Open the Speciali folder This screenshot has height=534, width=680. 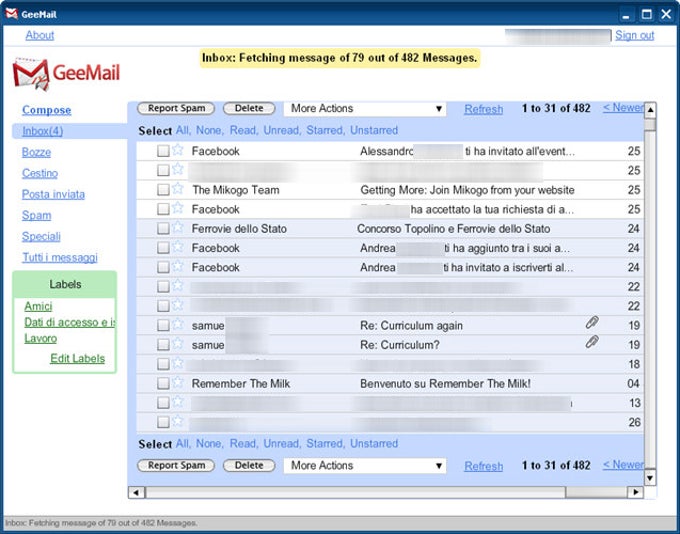click(x=41, y=236)
